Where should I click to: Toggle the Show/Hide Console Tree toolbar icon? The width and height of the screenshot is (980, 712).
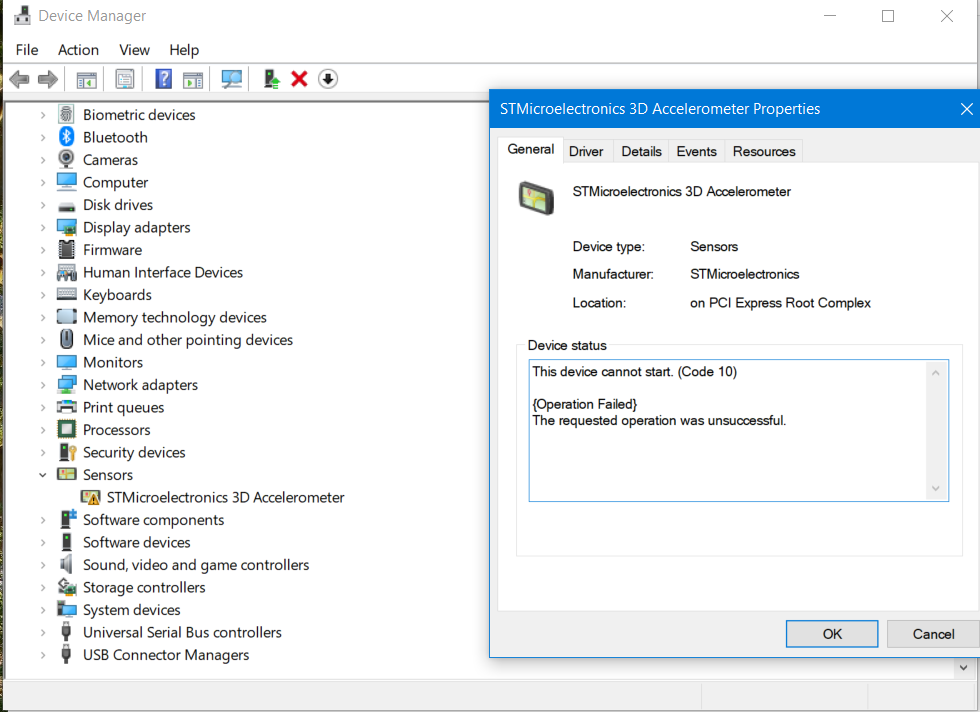pos(86,79)
